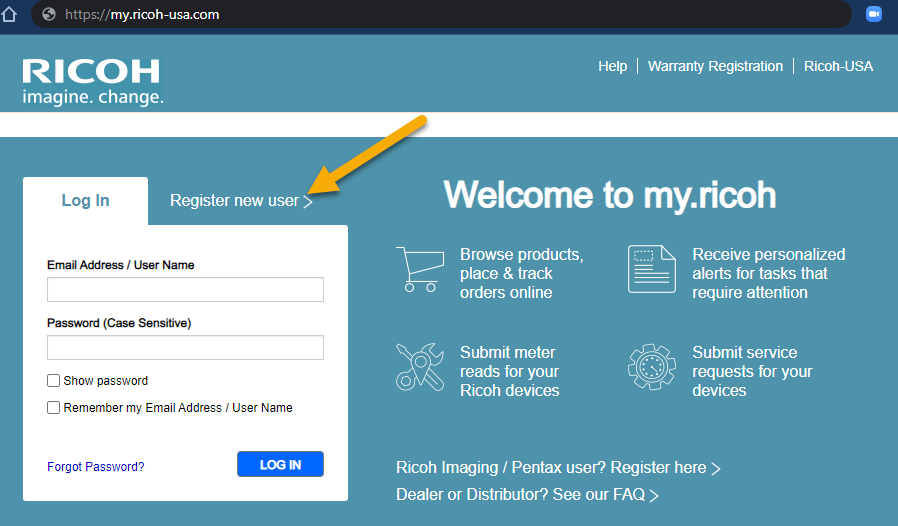898x526 pixels.
Task: Click the Zoom camera extension icon
Action: [x=874, y=14]
